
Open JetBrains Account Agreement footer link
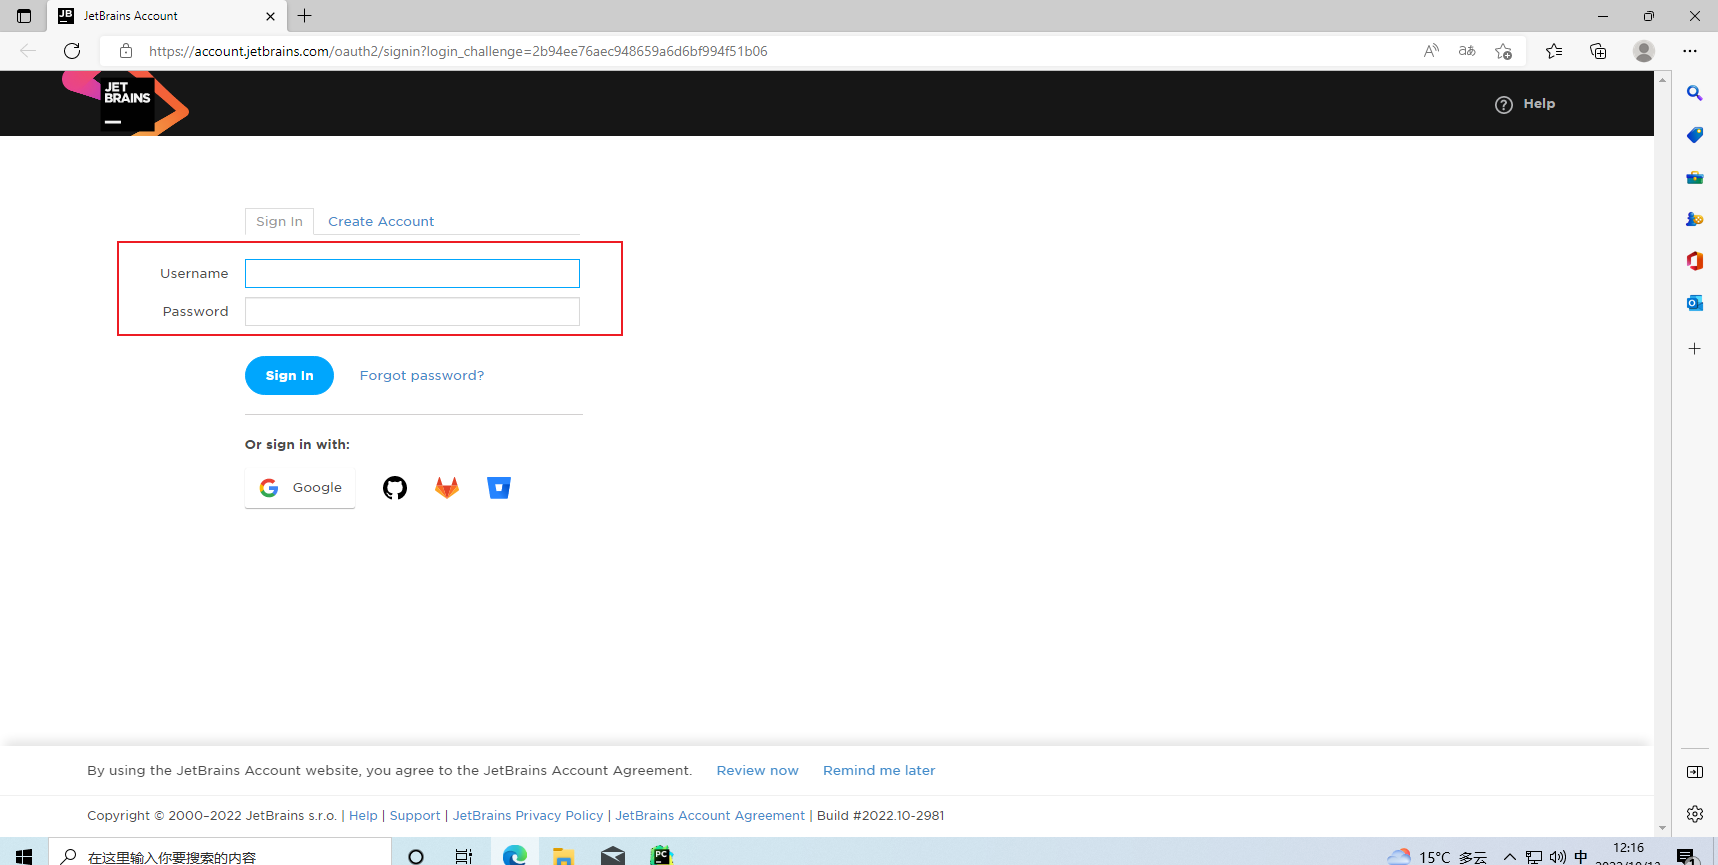[710, 816]
